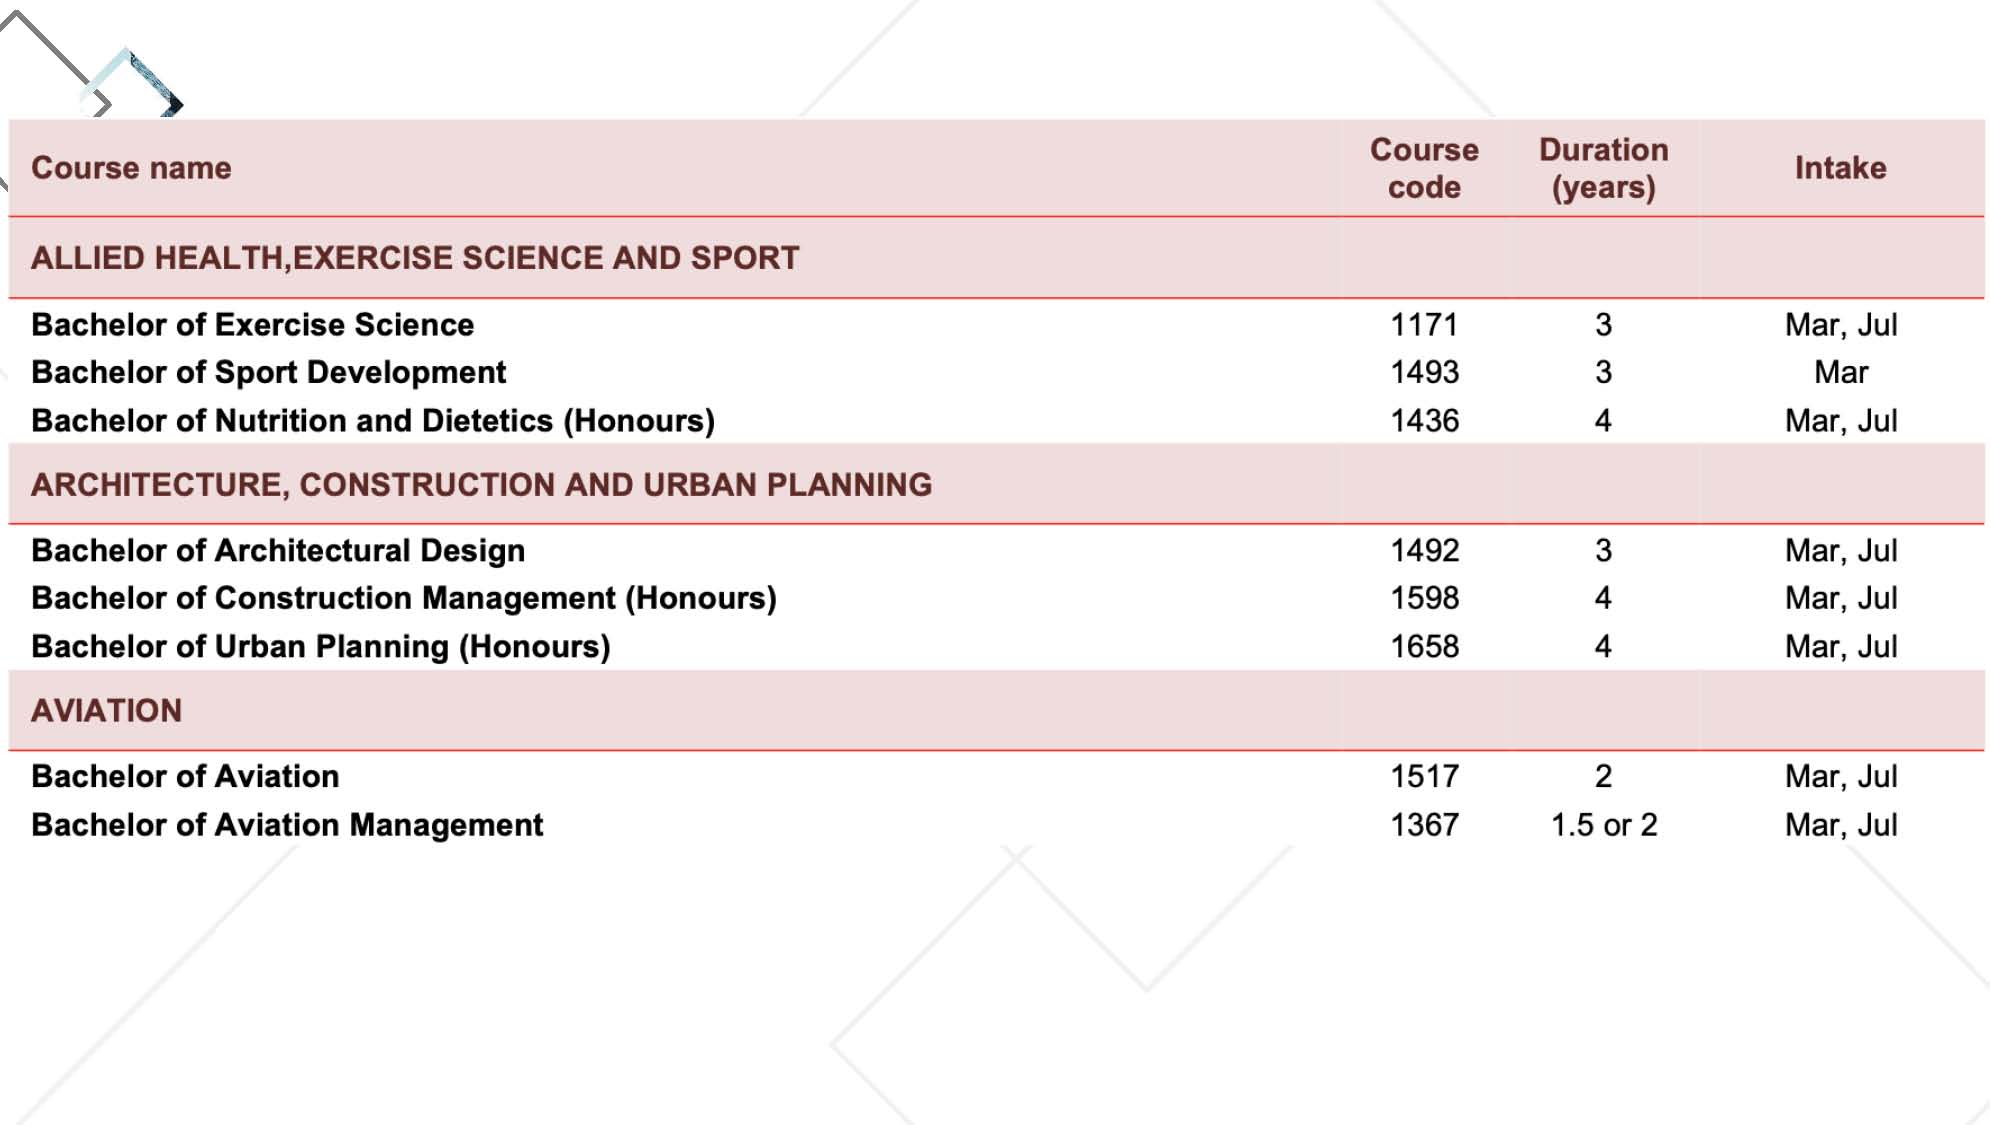Click the Course name column header

click(131, 168)
